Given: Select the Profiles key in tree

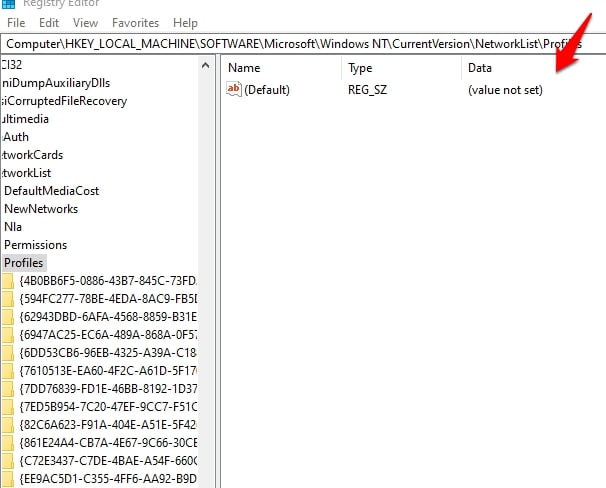Looking at the screenshot, I should (x=24, y=263).
